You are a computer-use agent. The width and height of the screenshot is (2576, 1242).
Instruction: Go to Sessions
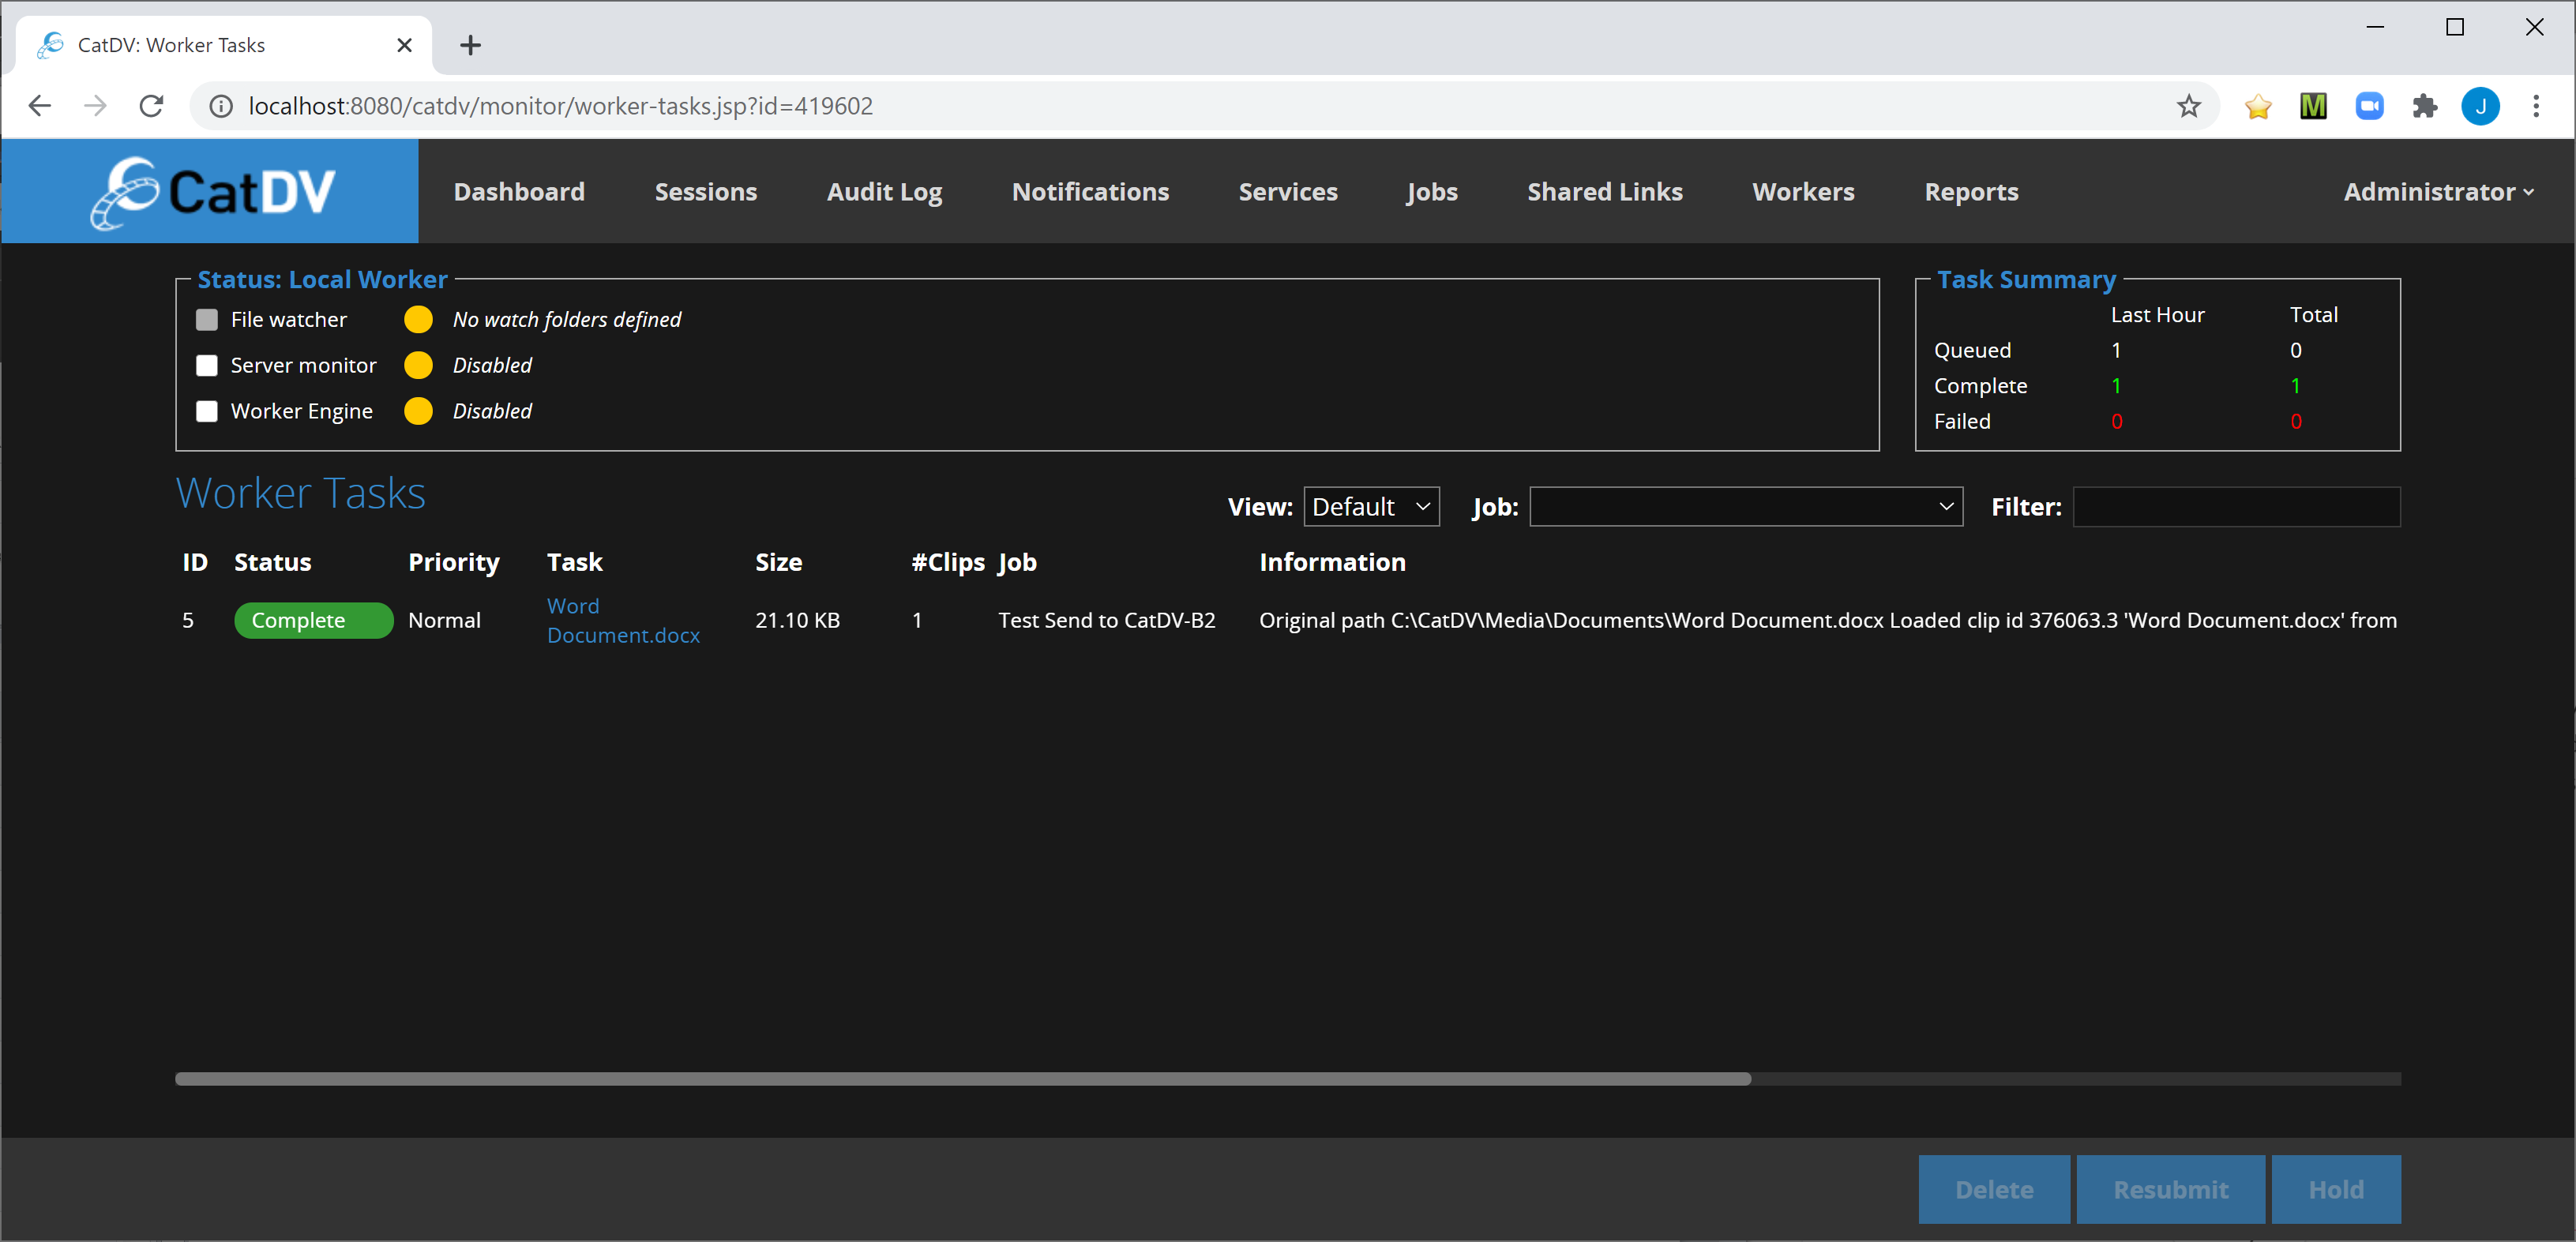pos(706,192)
